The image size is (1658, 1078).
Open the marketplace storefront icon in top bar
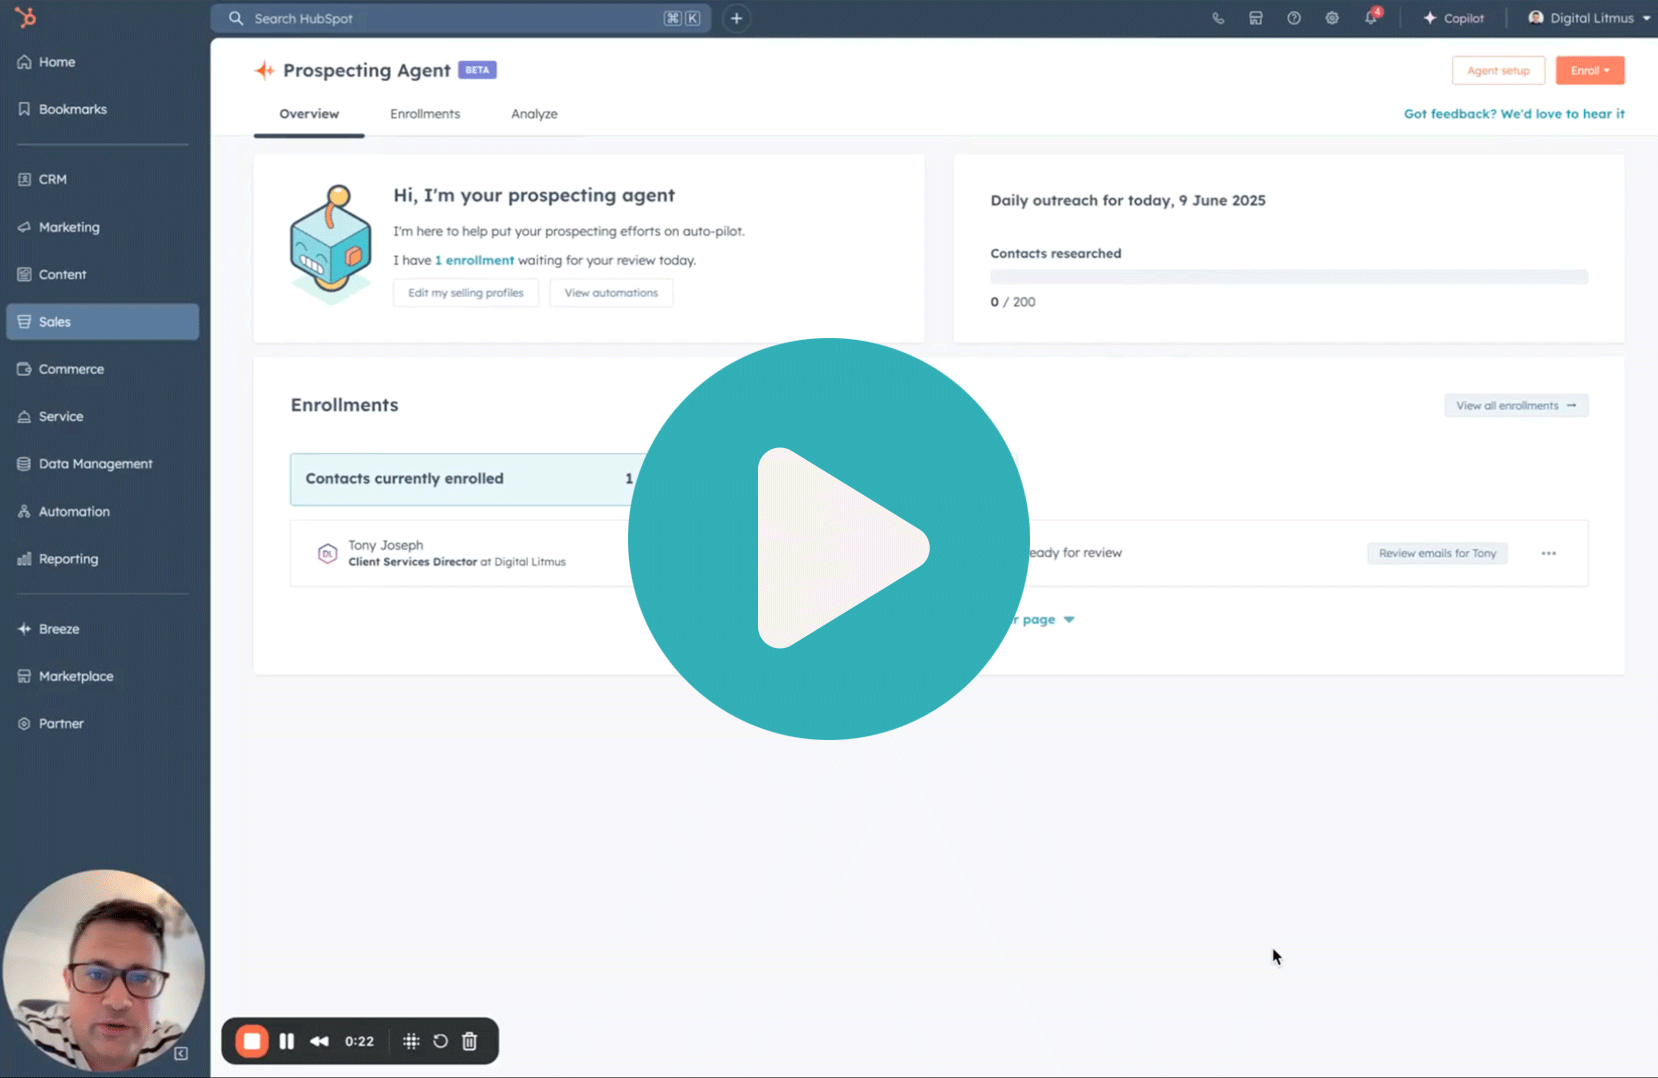tap(1256, 18)
